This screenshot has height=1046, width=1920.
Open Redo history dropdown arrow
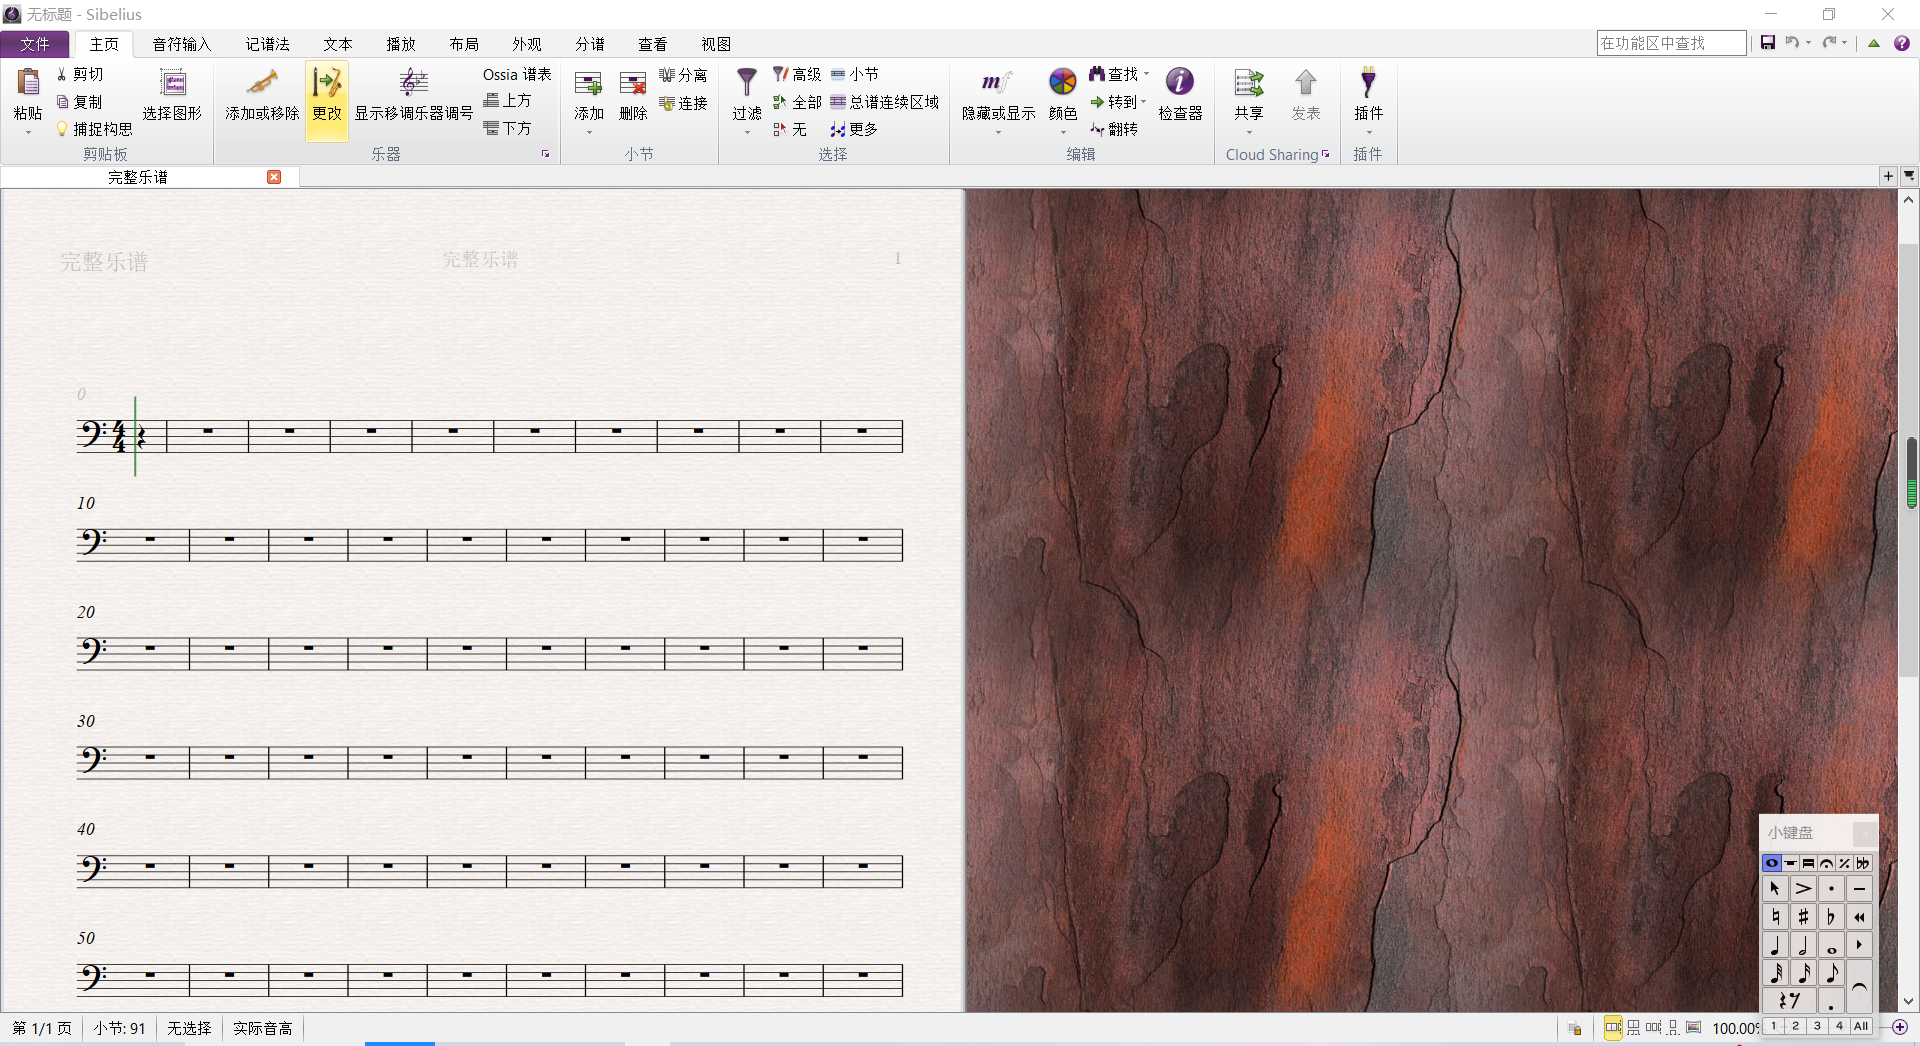click(1845, 43)
